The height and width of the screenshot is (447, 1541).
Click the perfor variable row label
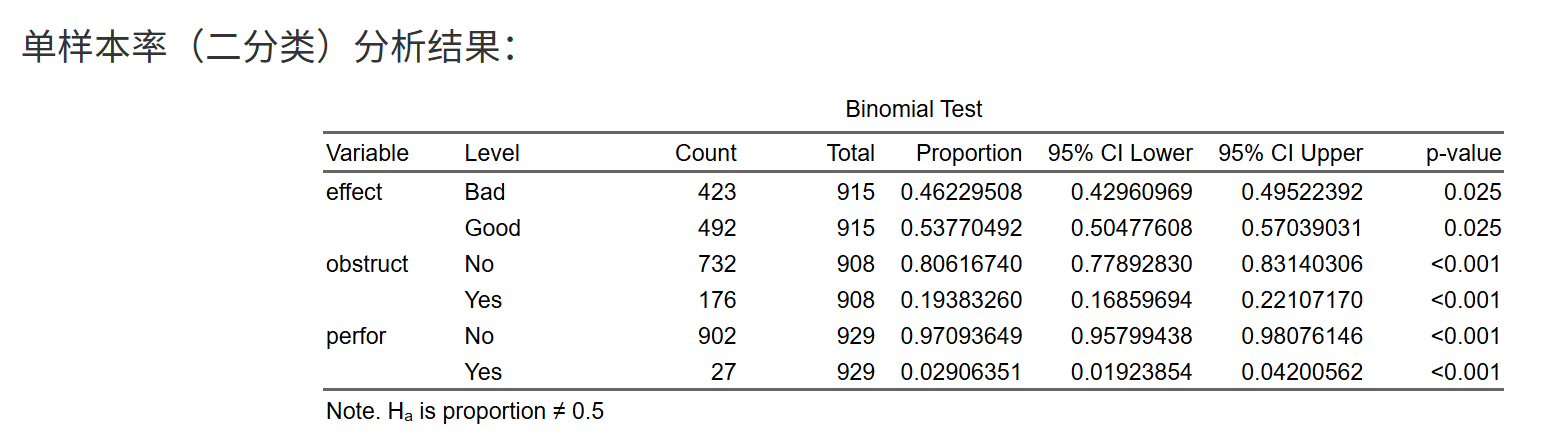click(355, 336)
